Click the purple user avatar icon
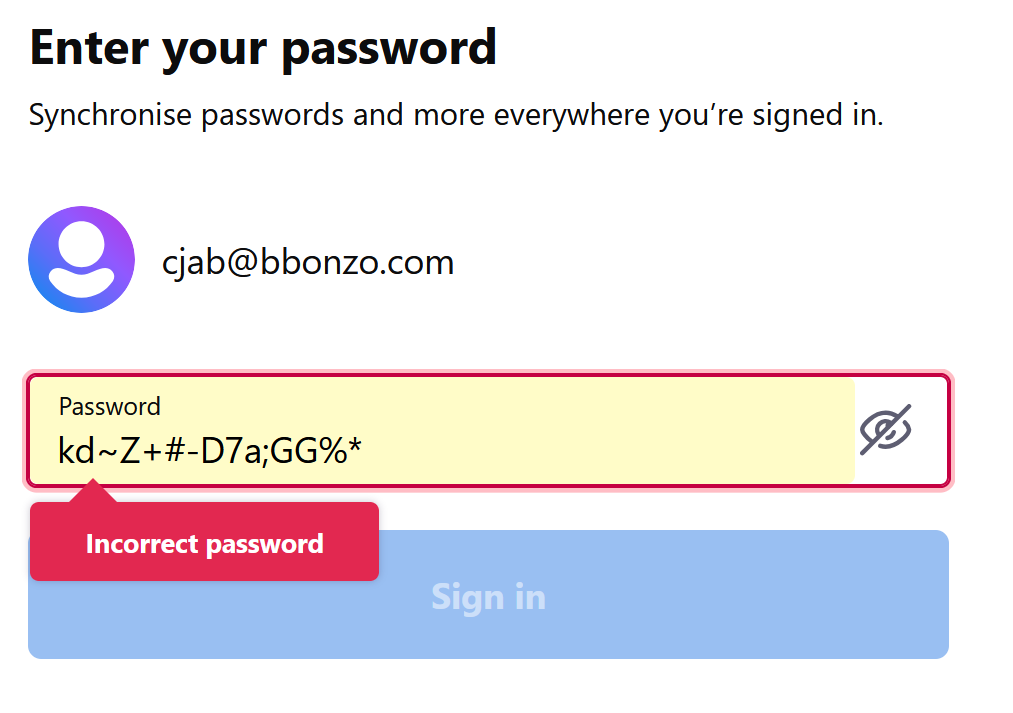The image size is (1013, 713). 81,260
